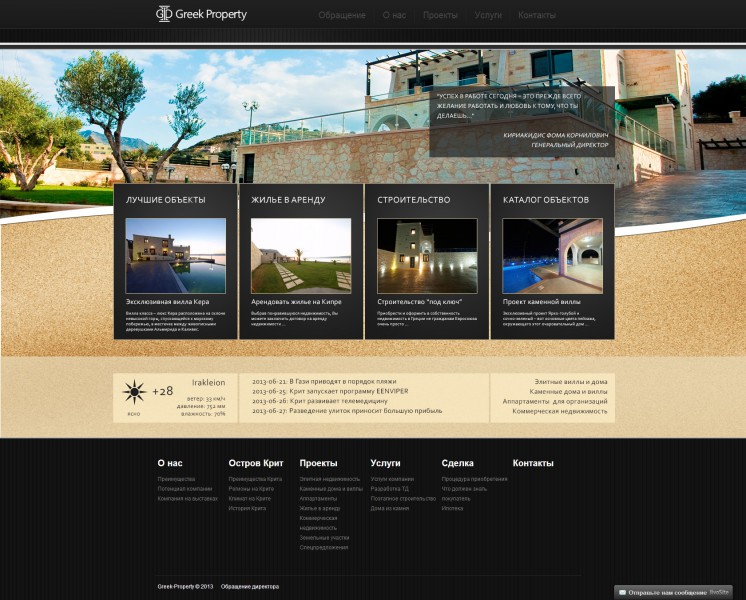Open the Проект каменной виллы thumbnail

552,256
